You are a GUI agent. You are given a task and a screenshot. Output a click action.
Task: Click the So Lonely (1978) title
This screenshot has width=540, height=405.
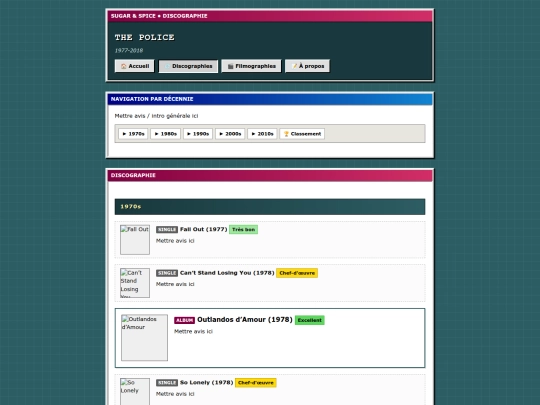207,382
